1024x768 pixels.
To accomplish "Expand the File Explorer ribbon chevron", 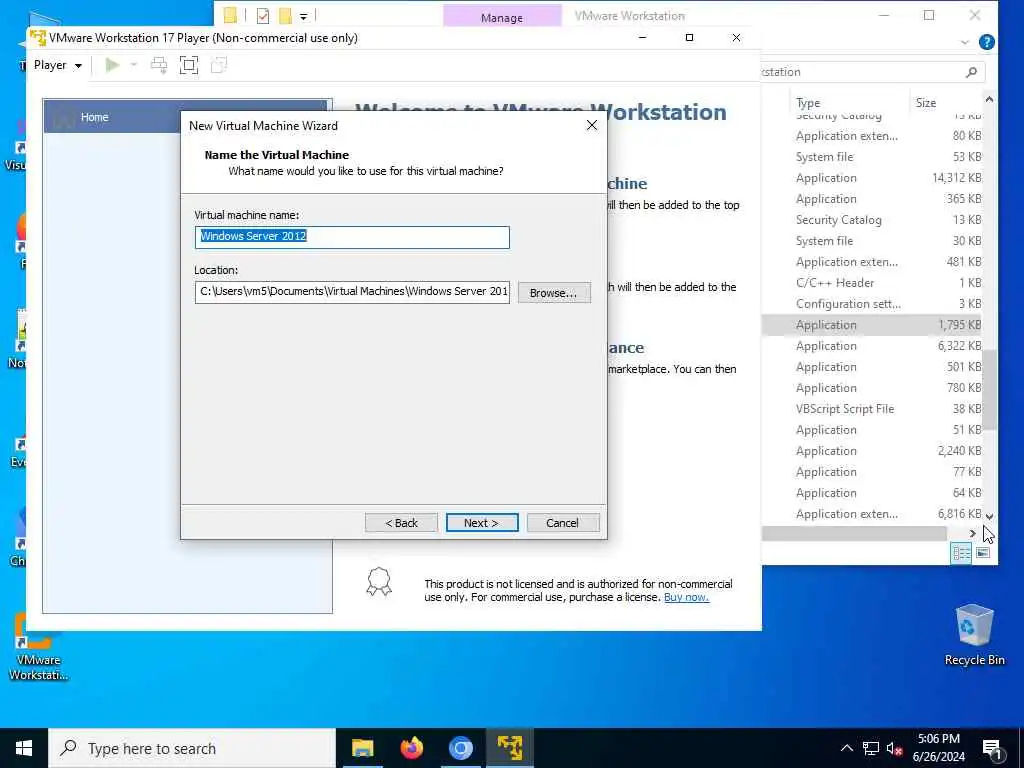I will tap(965, 42).
